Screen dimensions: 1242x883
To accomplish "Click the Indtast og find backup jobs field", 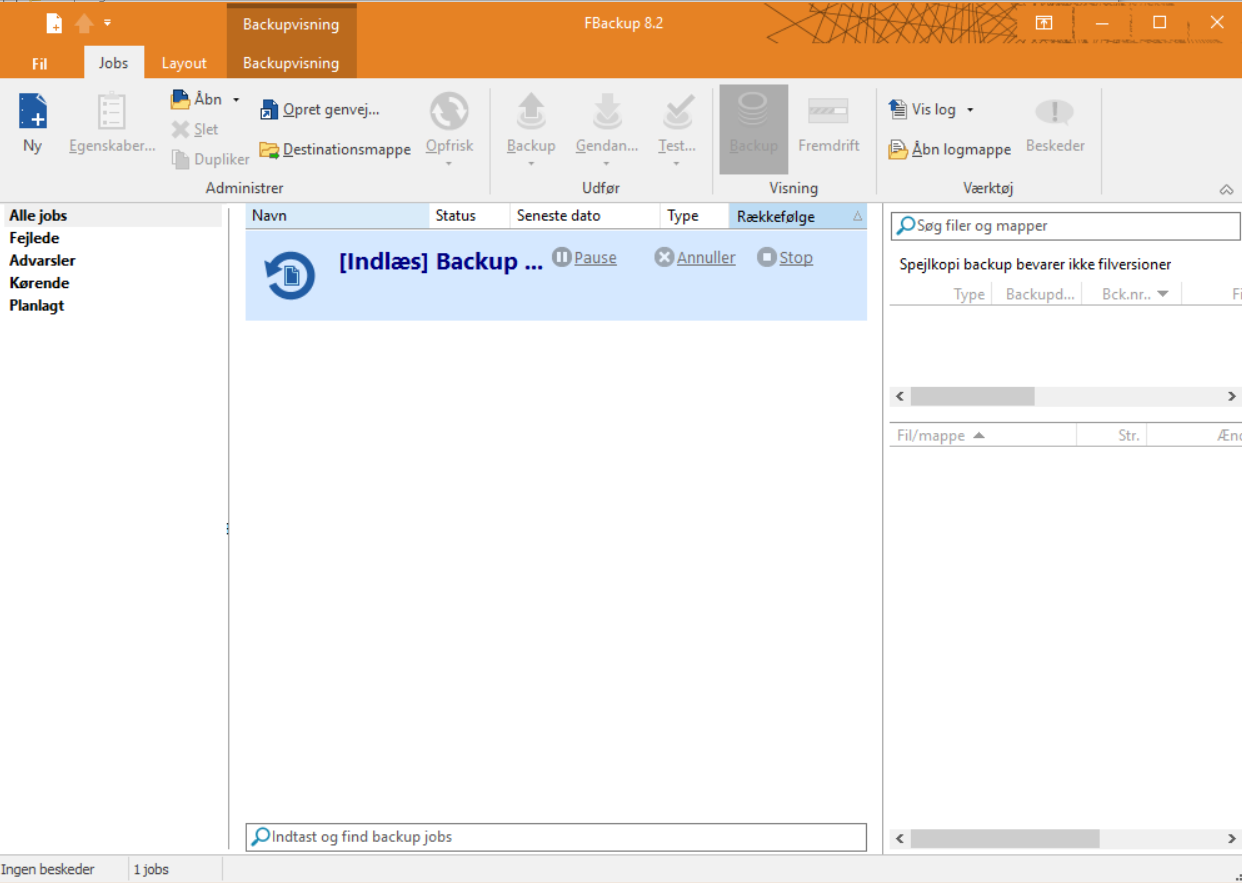I will pyautogui.click(x=556, y=837).
